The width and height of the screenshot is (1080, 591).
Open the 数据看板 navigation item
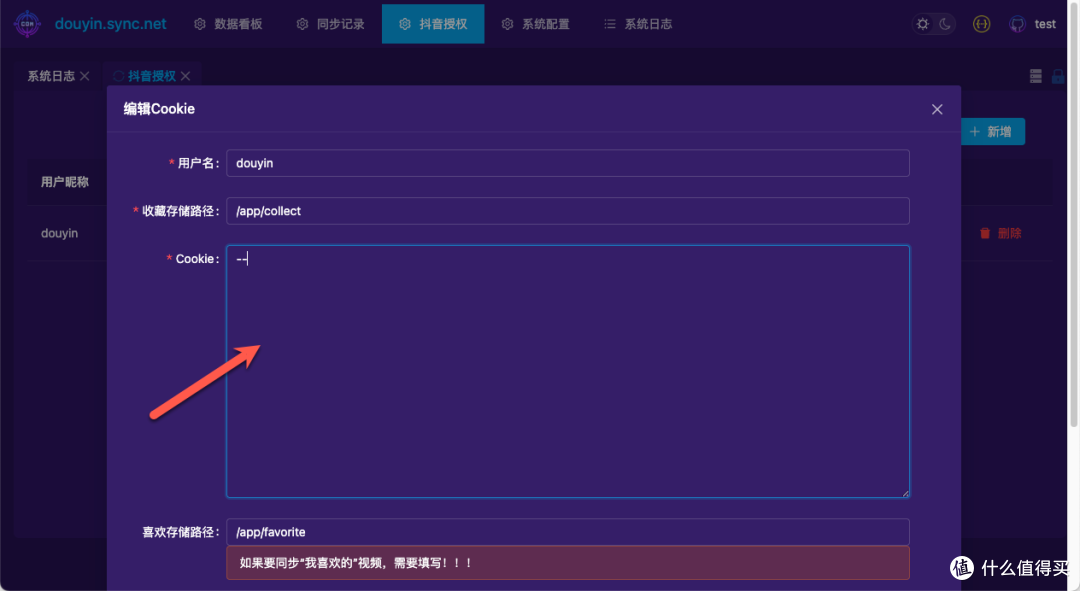tap(236, 23)
